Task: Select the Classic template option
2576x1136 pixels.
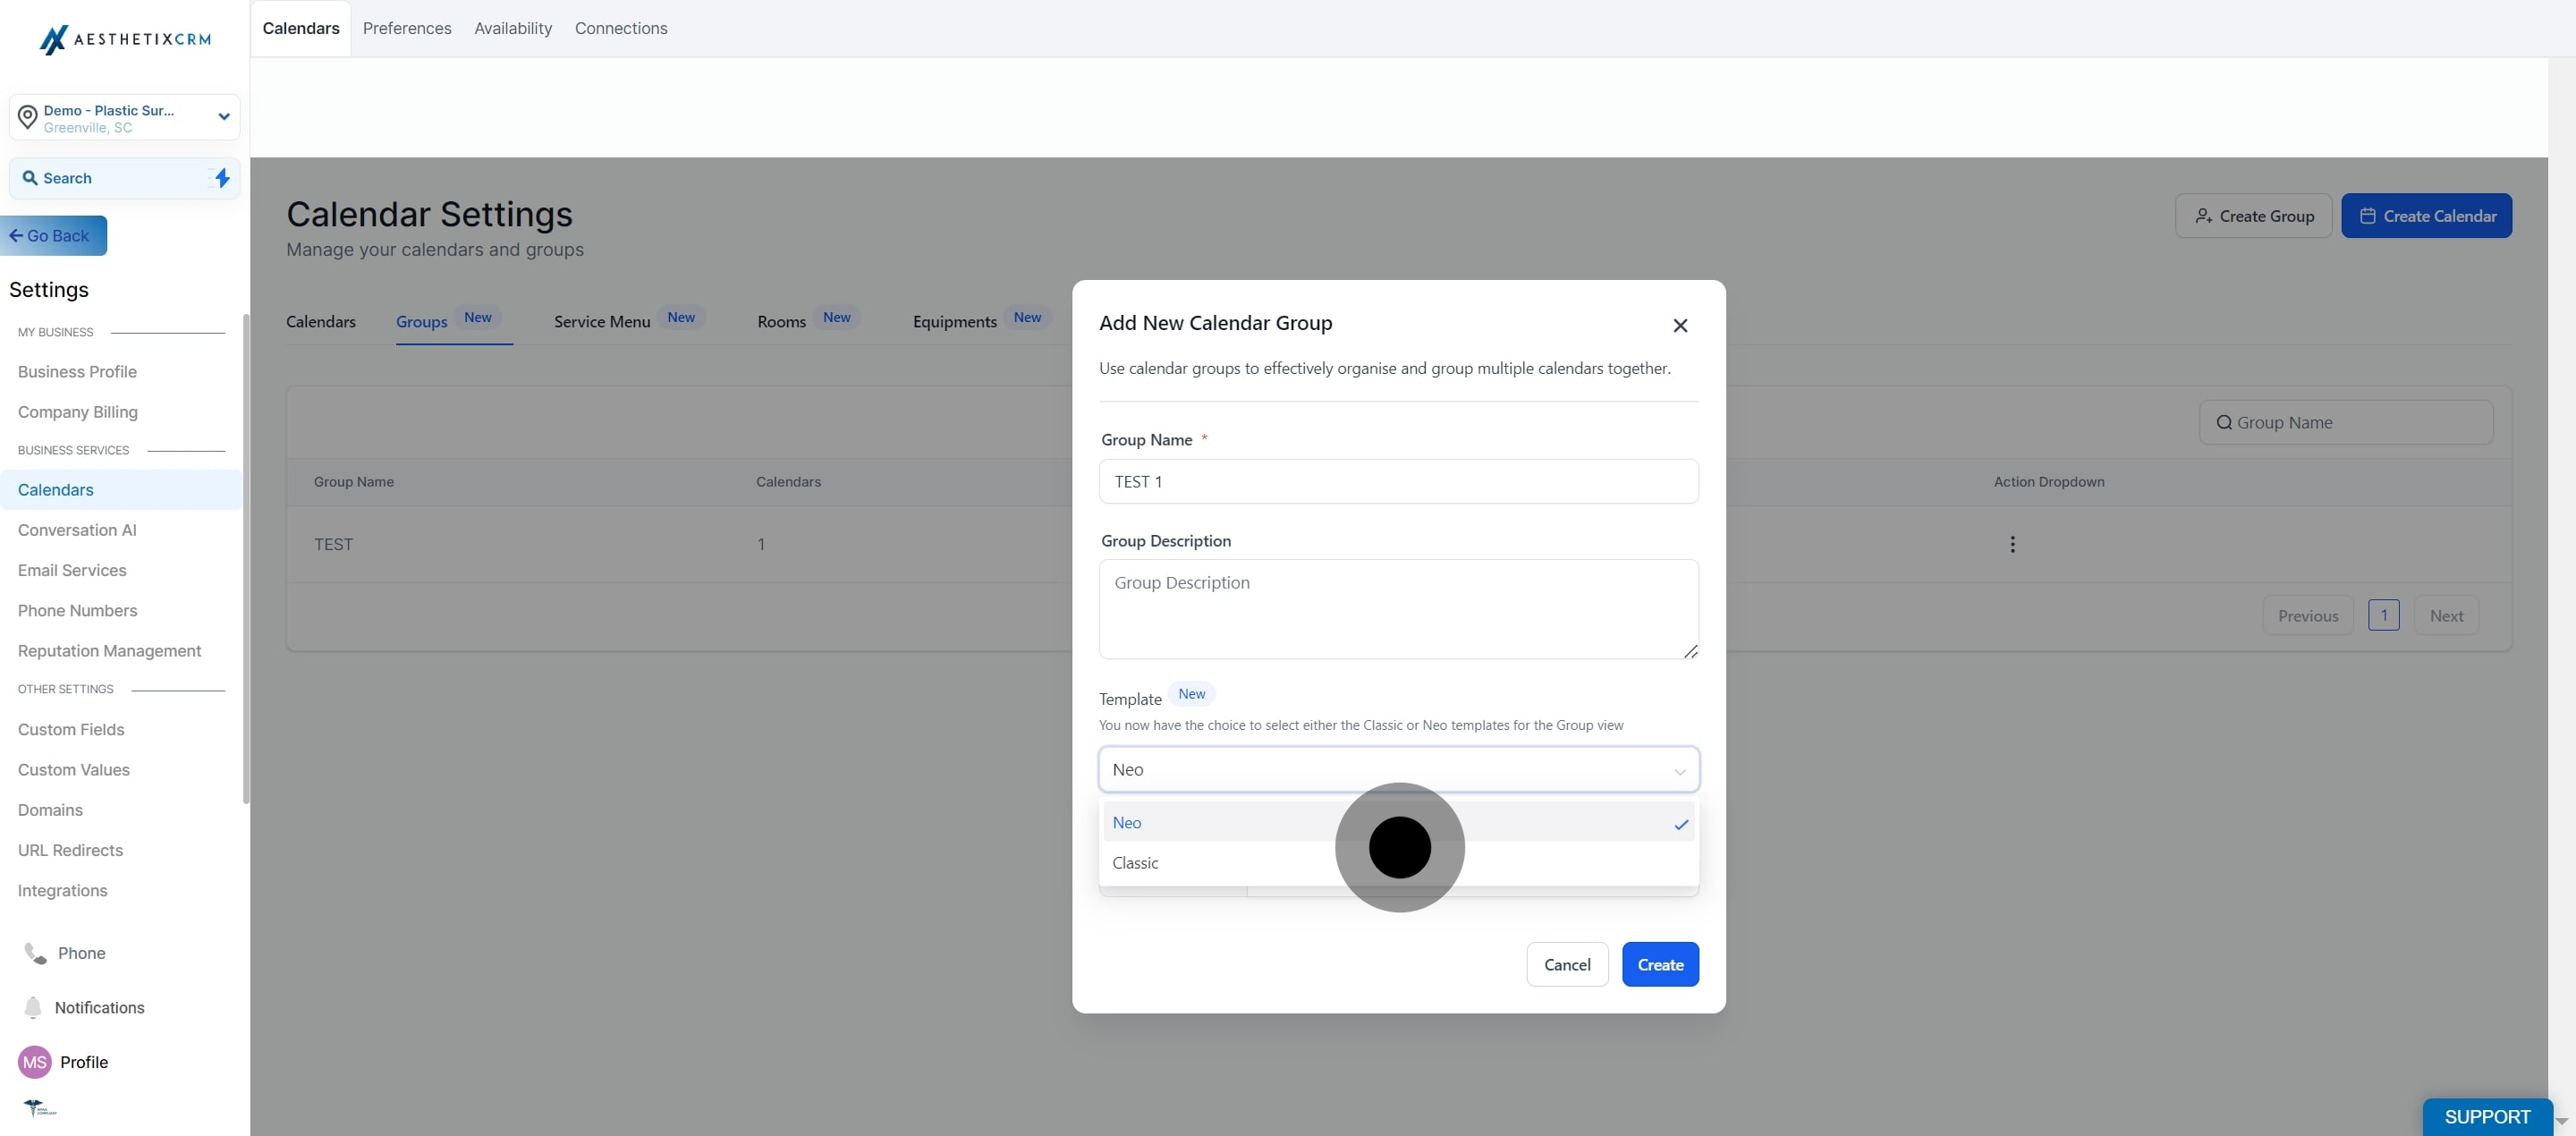Action: click(x=1135, y=862)
